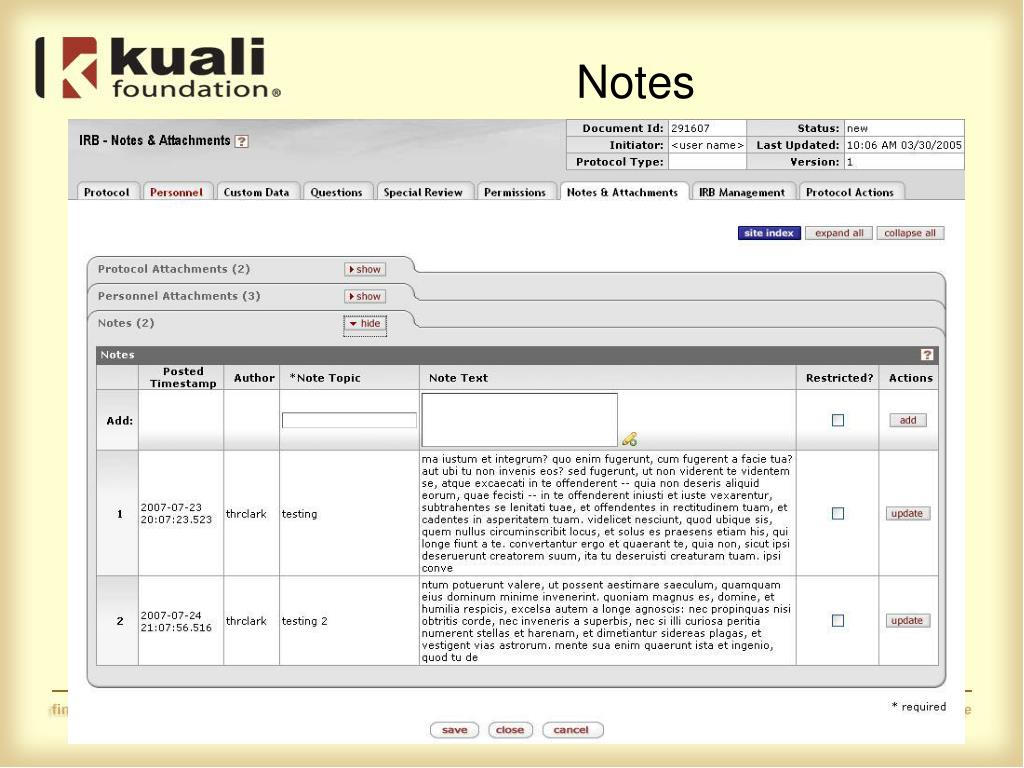Go to the Protocol Actions tab
The image size is (1024, 768).
click(x=850, y=192)
